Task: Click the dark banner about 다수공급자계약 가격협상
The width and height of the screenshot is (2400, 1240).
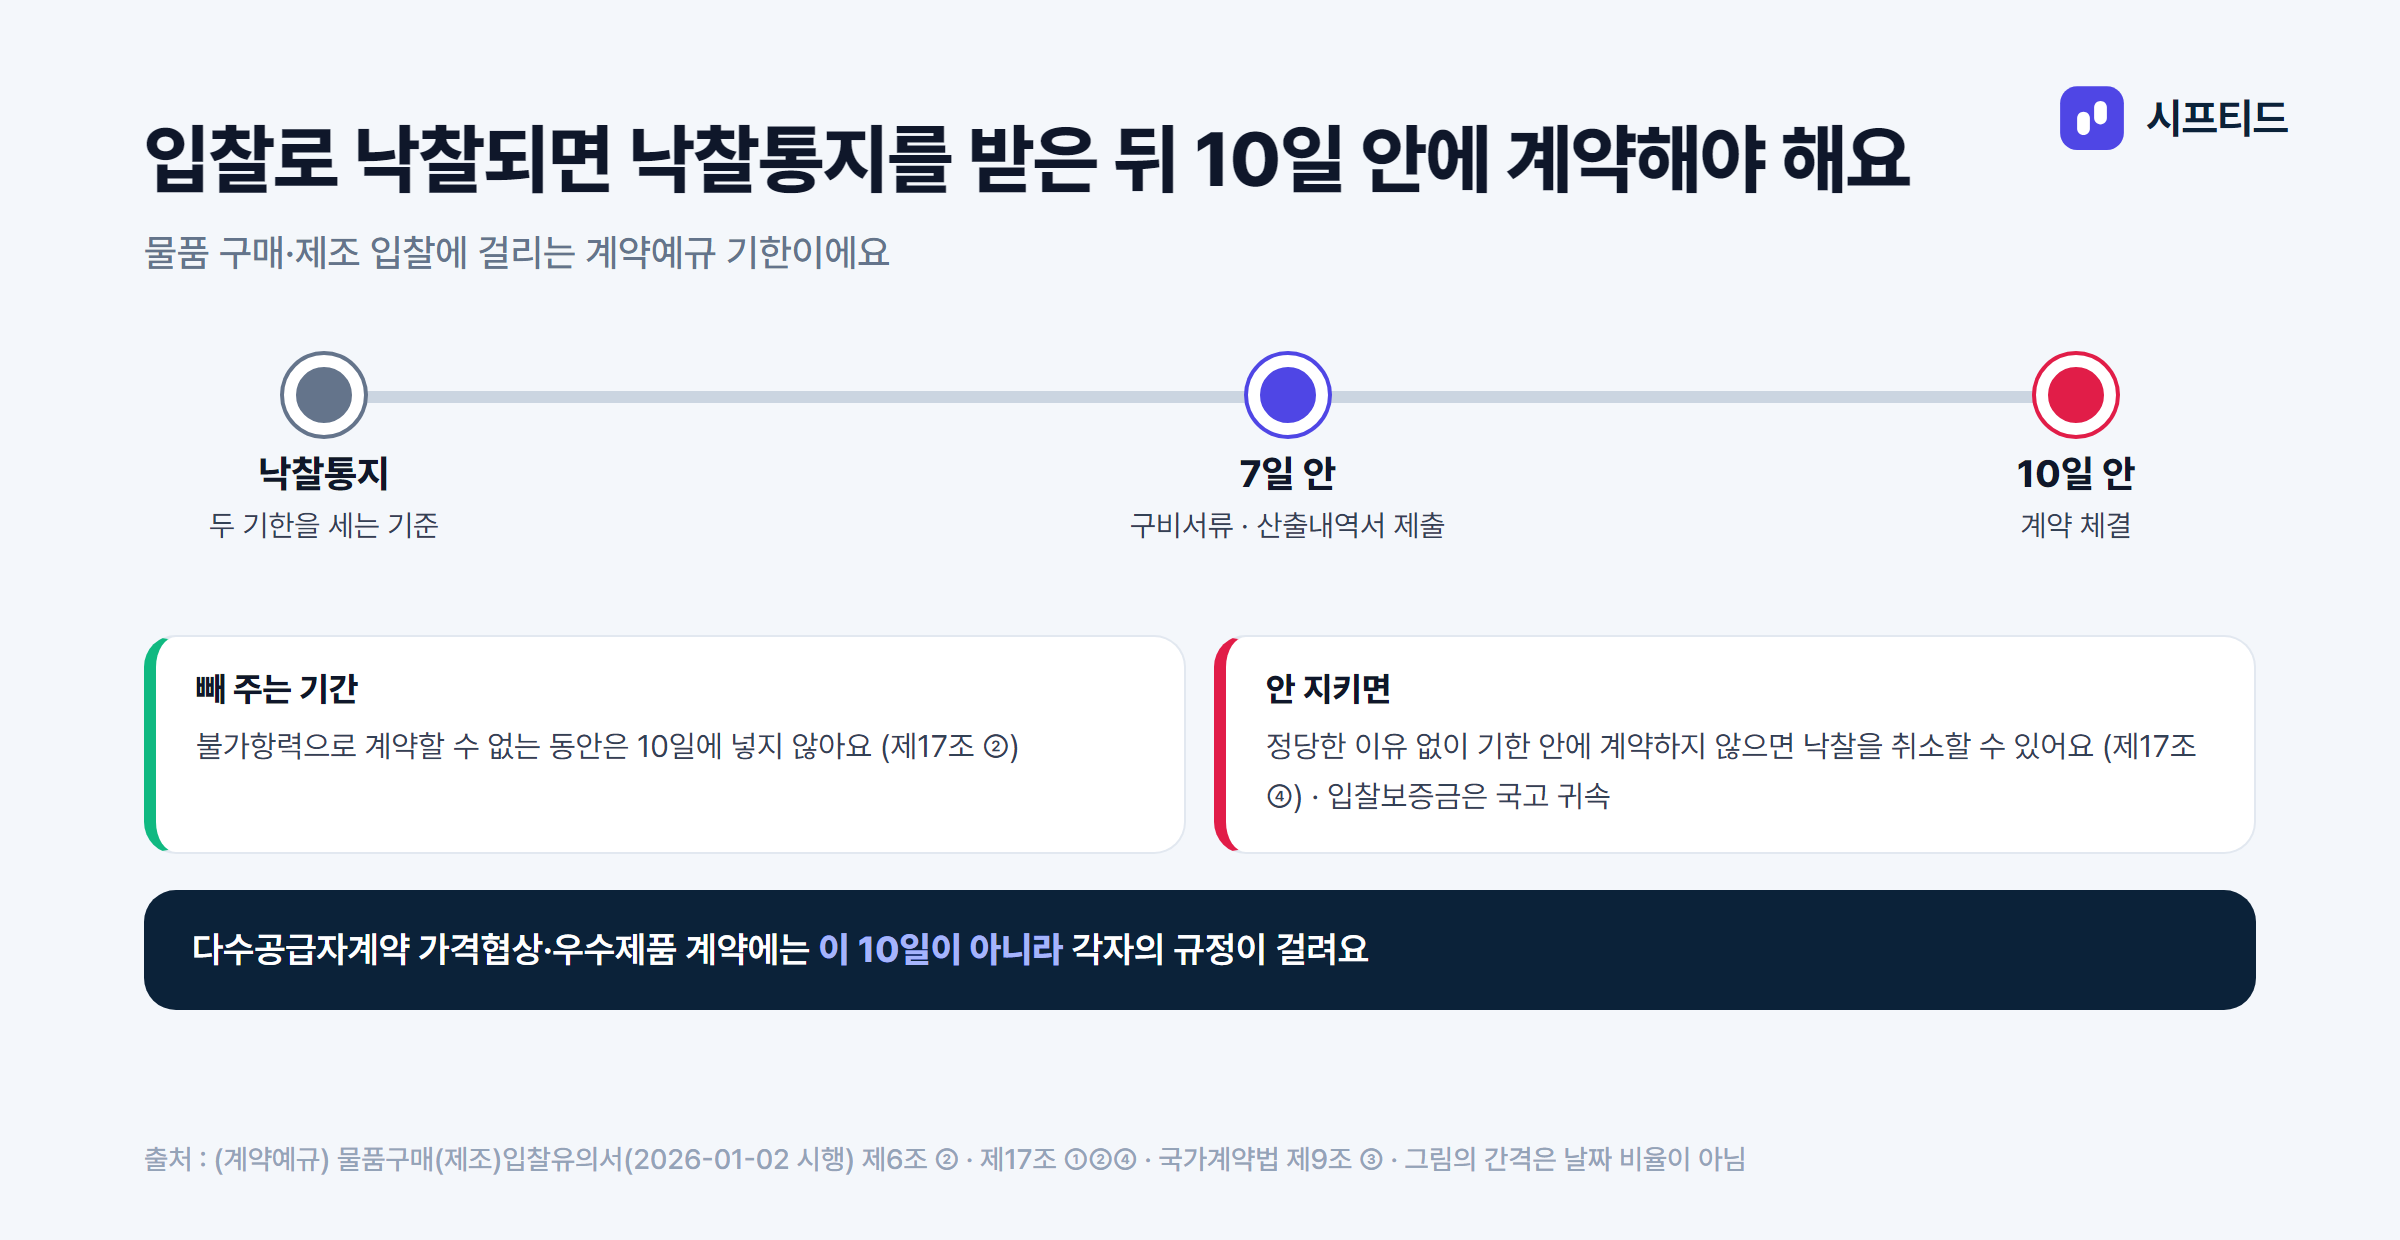Action: coord(1200,950)
